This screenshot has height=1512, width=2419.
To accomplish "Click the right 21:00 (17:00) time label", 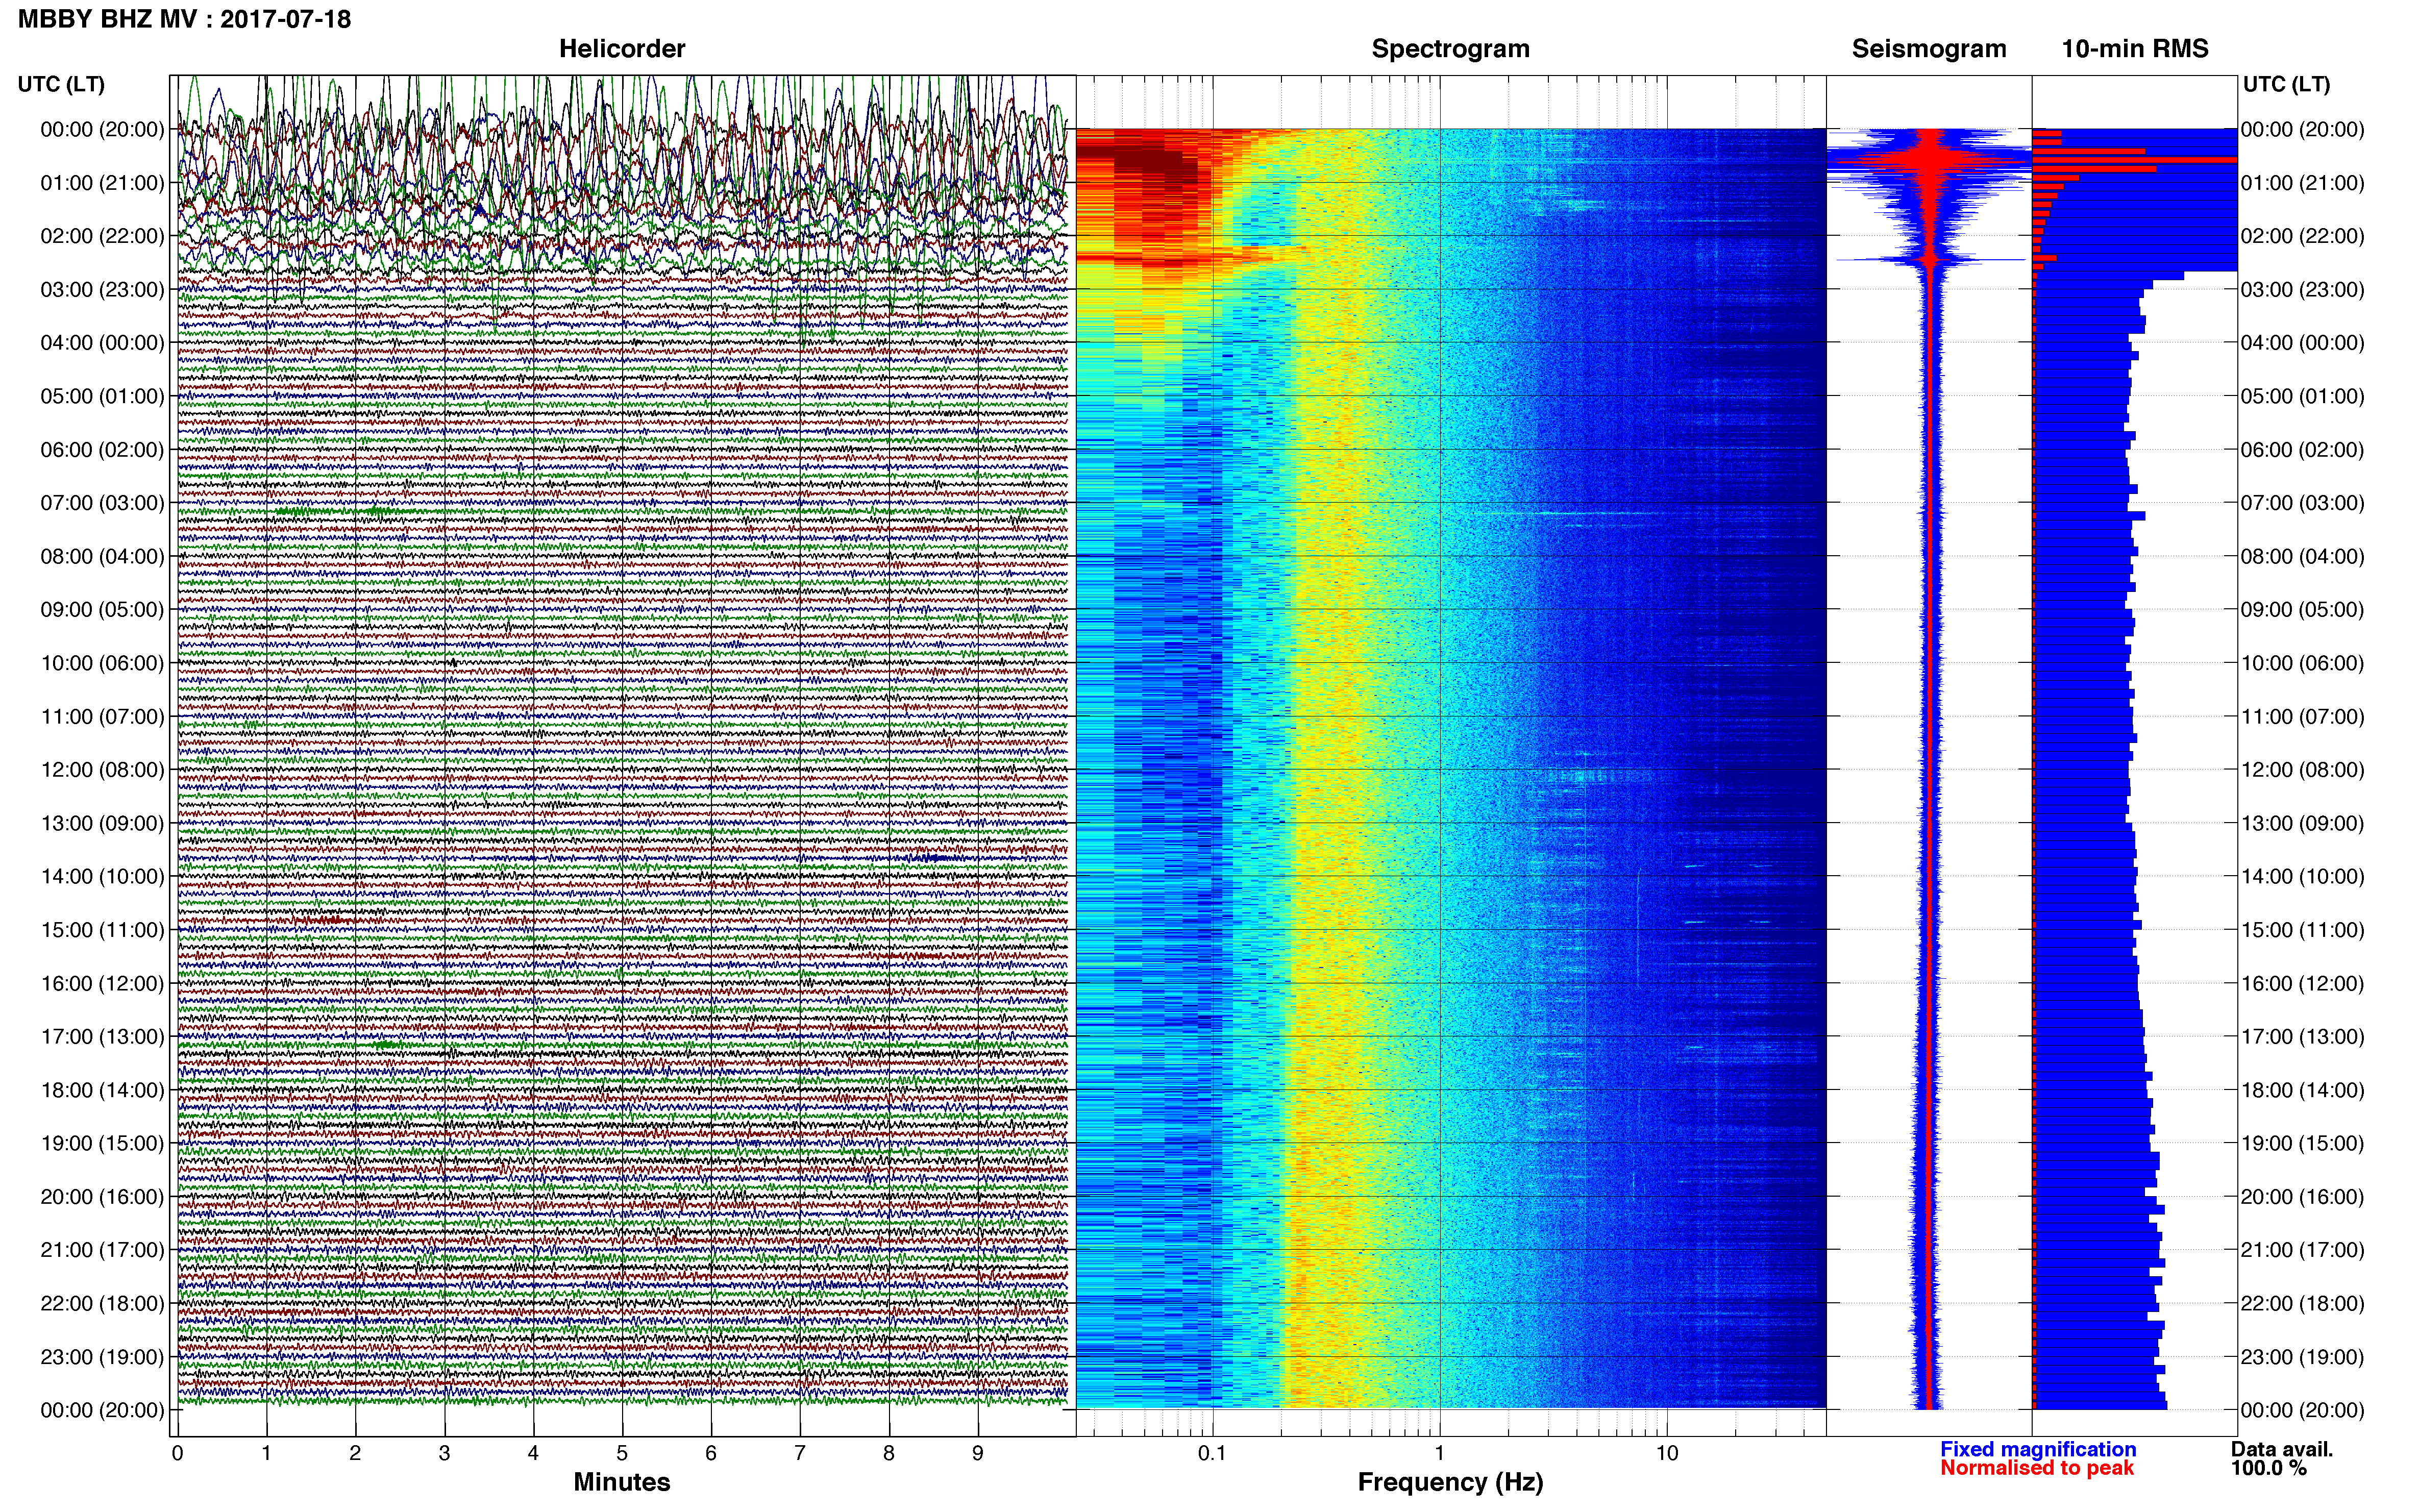I will pos(2302,1250).
